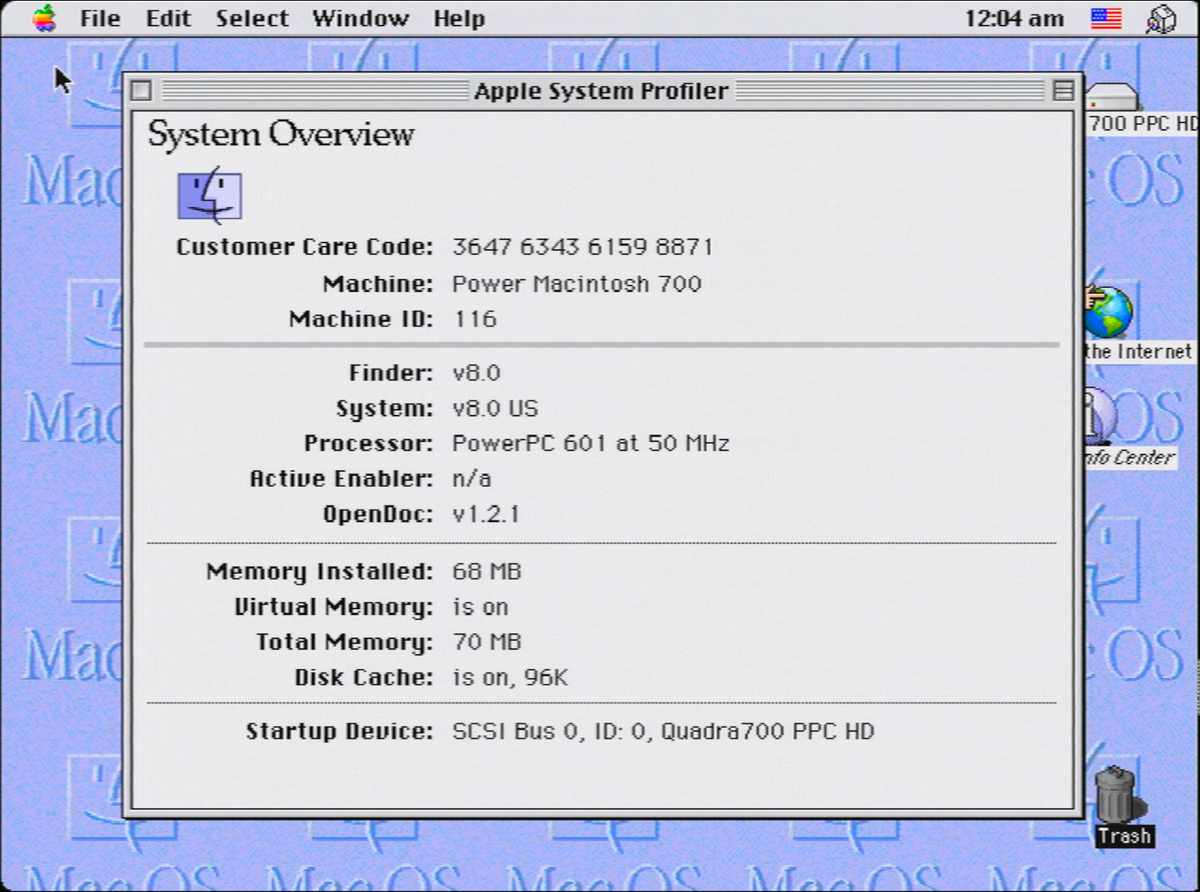This screenshot has width=1200, height=892.
Task: Collapse the Apple System Profiler window
Action: 1063,91
